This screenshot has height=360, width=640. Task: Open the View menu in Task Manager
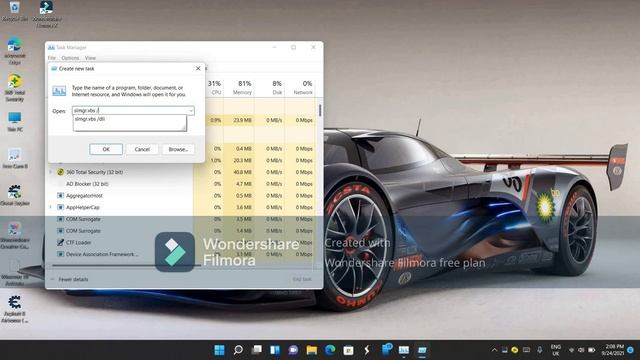tap(90, 58)
